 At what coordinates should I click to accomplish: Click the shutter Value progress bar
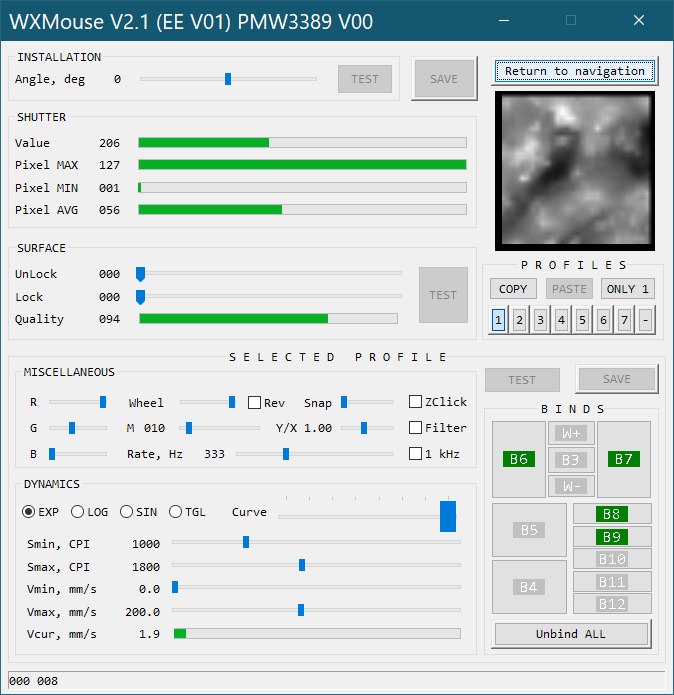click(x=303, y=142)
